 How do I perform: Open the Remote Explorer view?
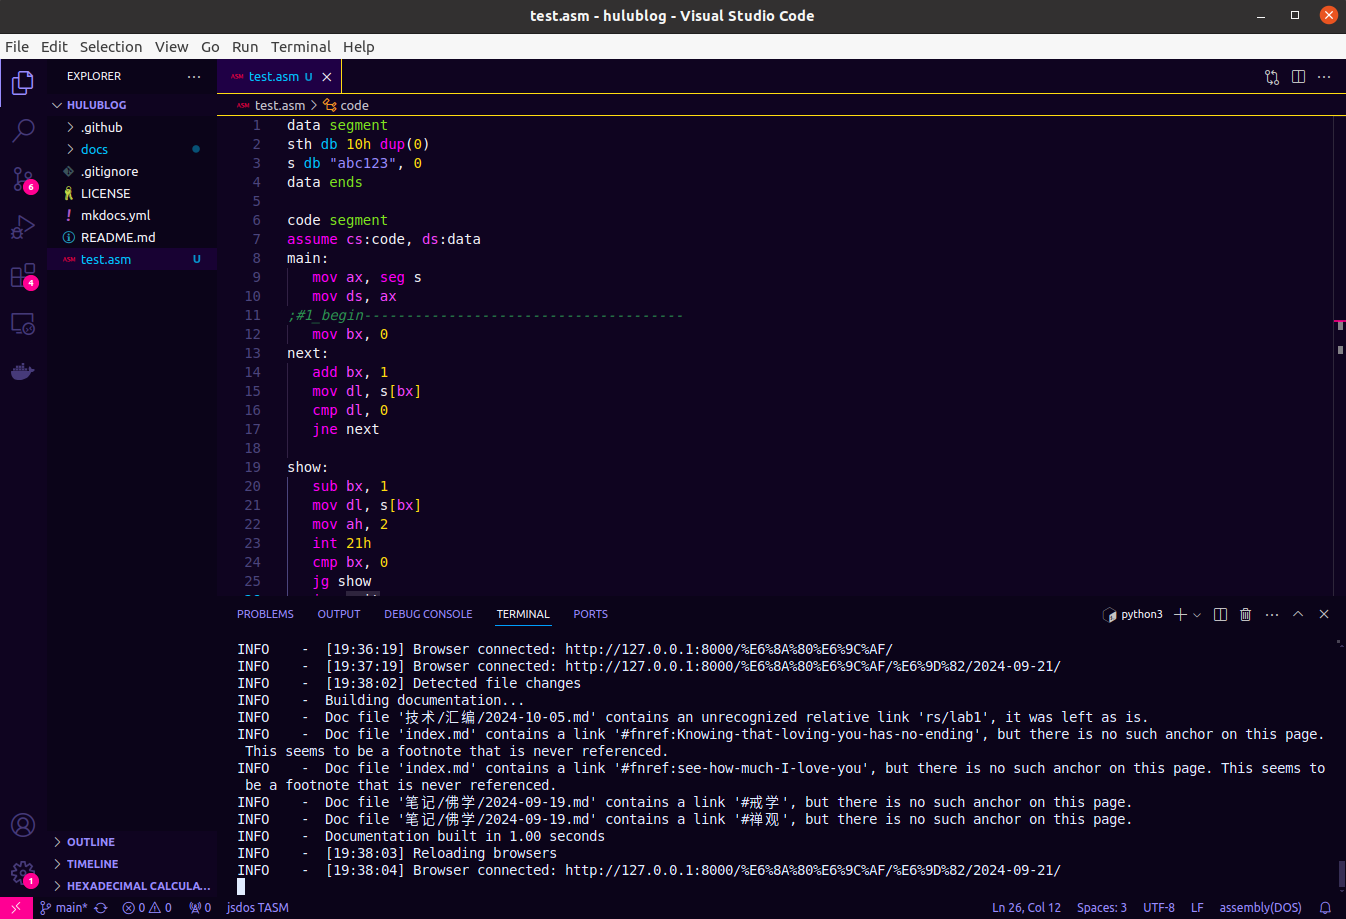(23, 324)
